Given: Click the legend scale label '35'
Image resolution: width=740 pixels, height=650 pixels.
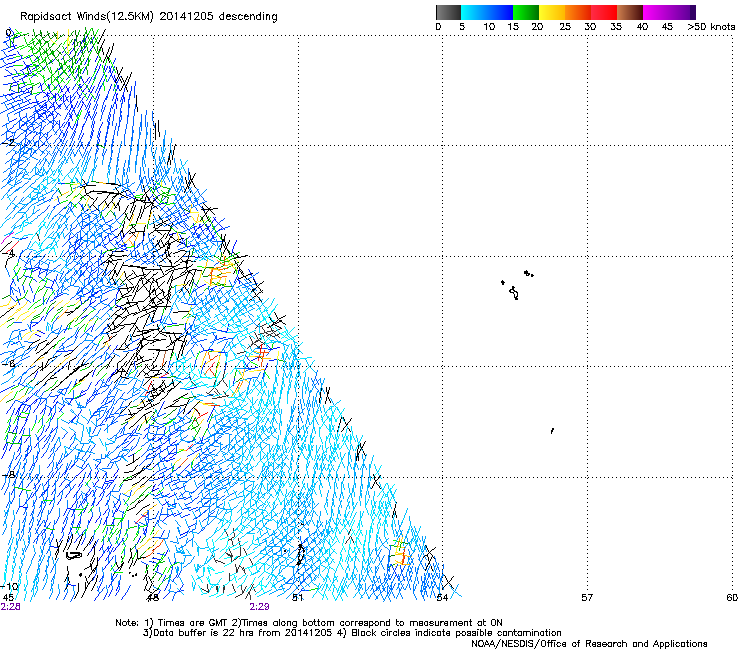Looking at the screenshot, I should coord(616,26).
